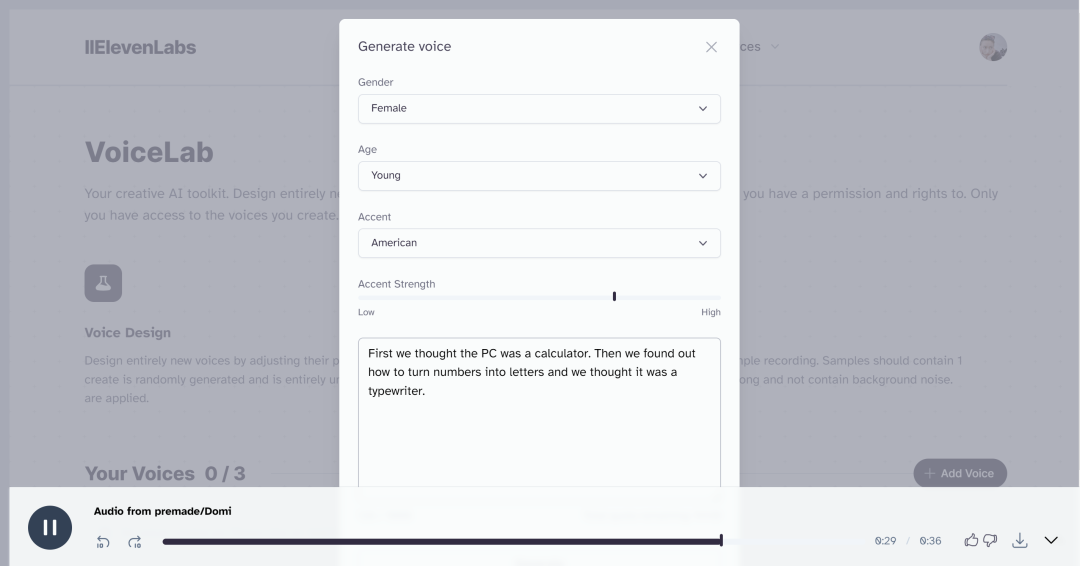The image size is (1080, 566).
Task: Seek on the audio progress bar
Action: click(x=442, y=541)
